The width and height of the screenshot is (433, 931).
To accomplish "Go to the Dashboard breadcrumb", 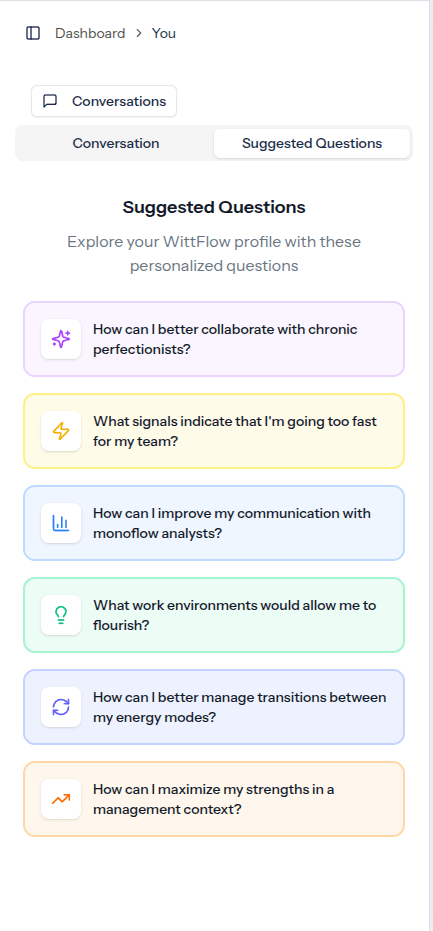I will tap(90, 33).
